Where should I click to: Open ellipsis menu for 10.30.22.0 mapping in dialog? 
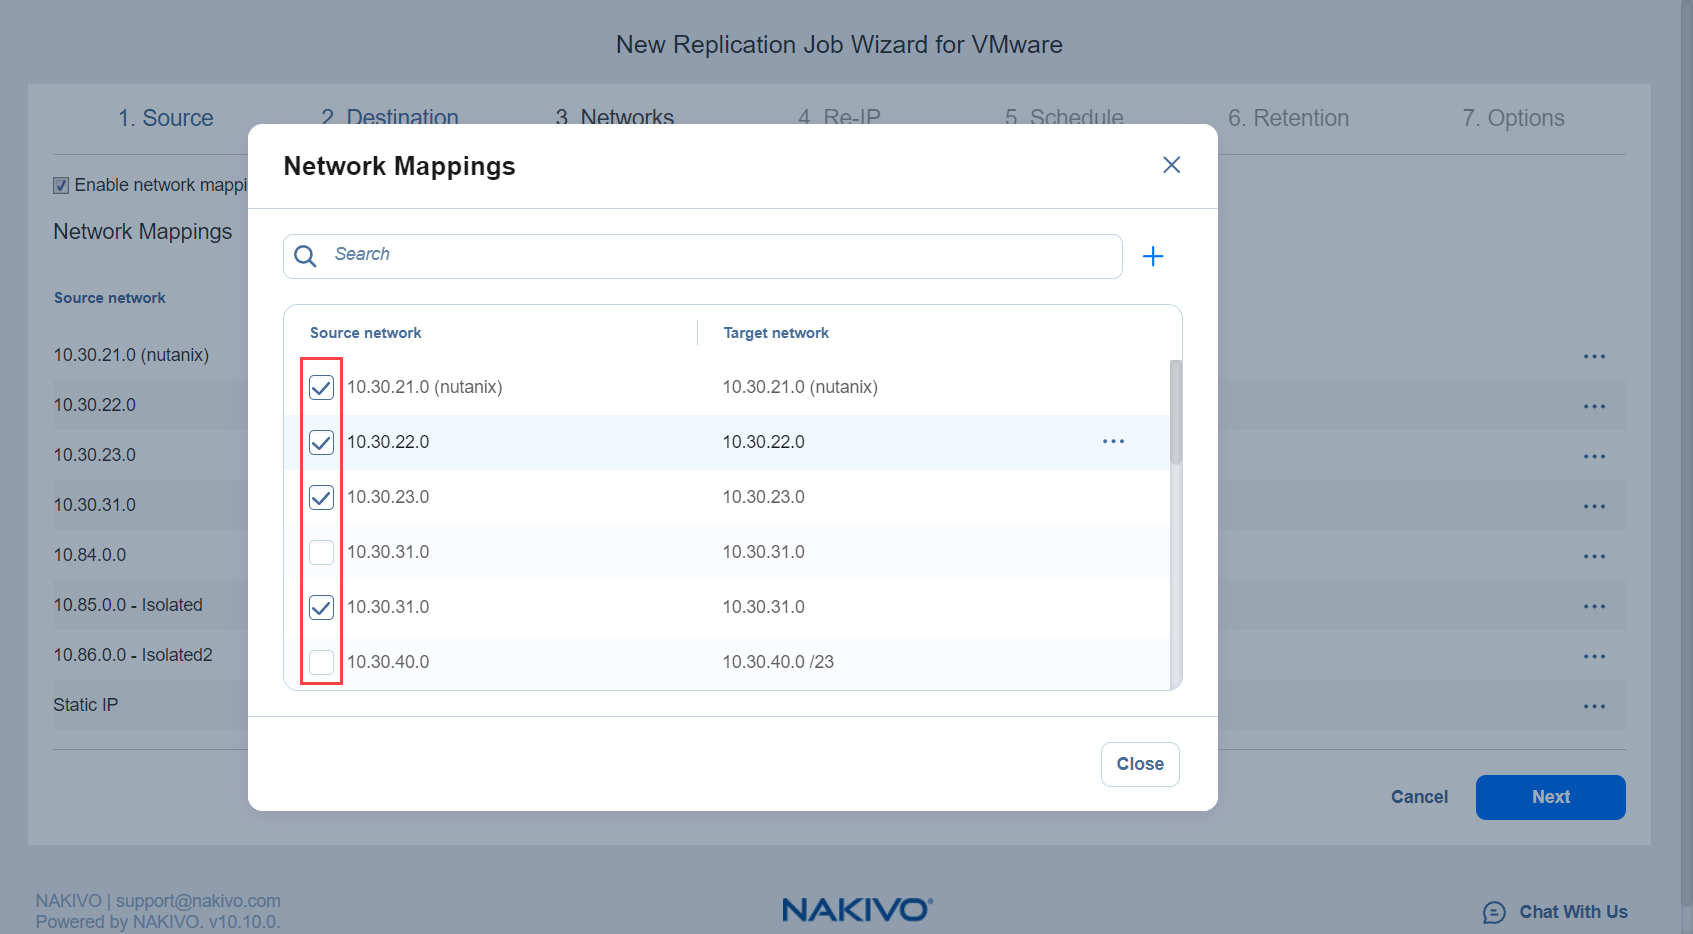[1113, 442]
